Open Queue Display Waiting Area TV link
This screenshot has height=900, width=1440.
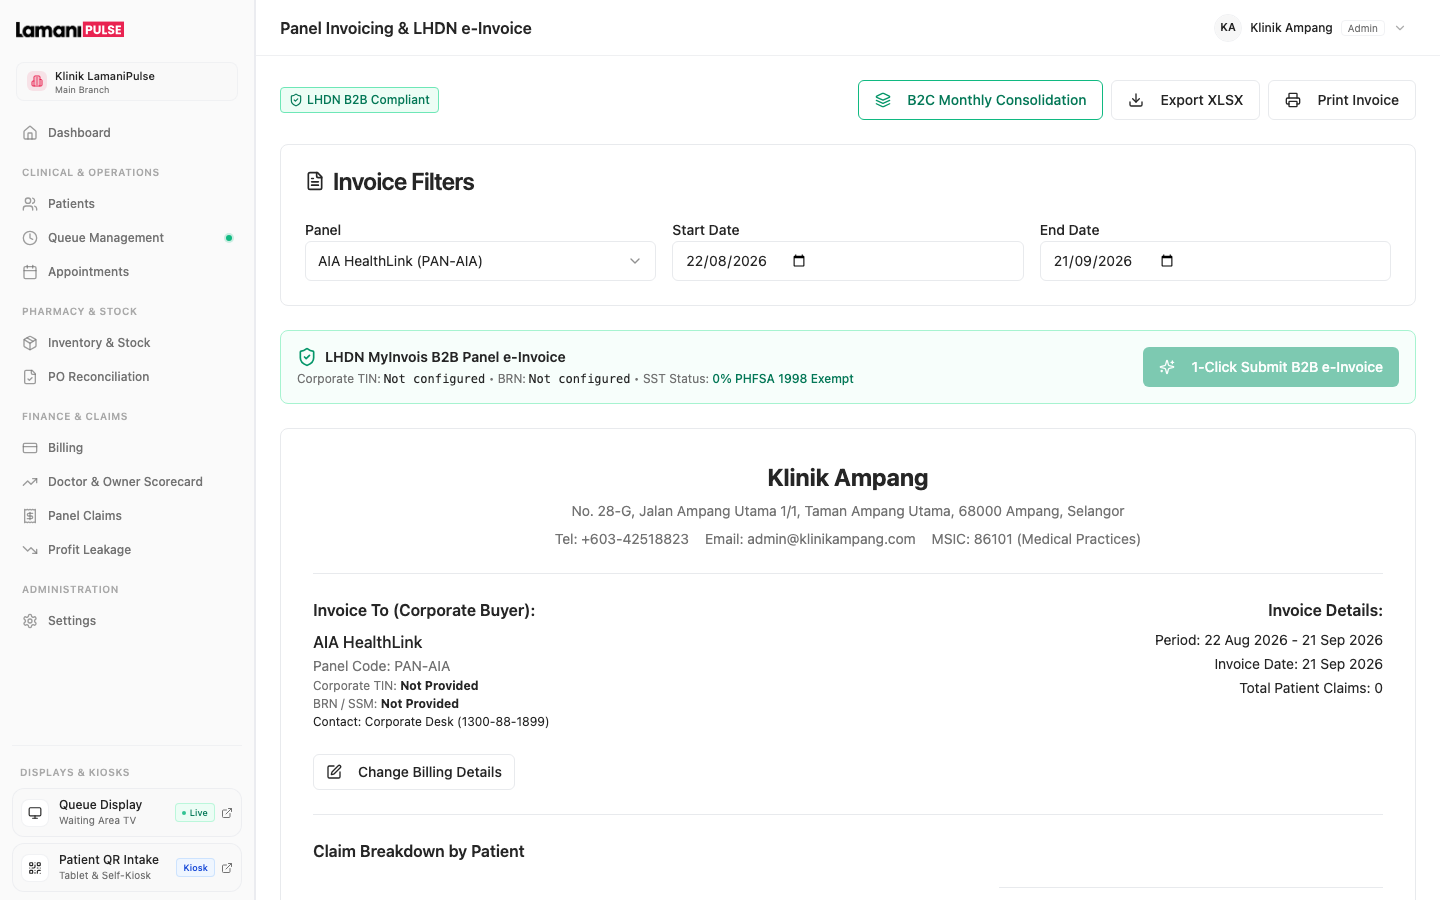pos(127,813)
